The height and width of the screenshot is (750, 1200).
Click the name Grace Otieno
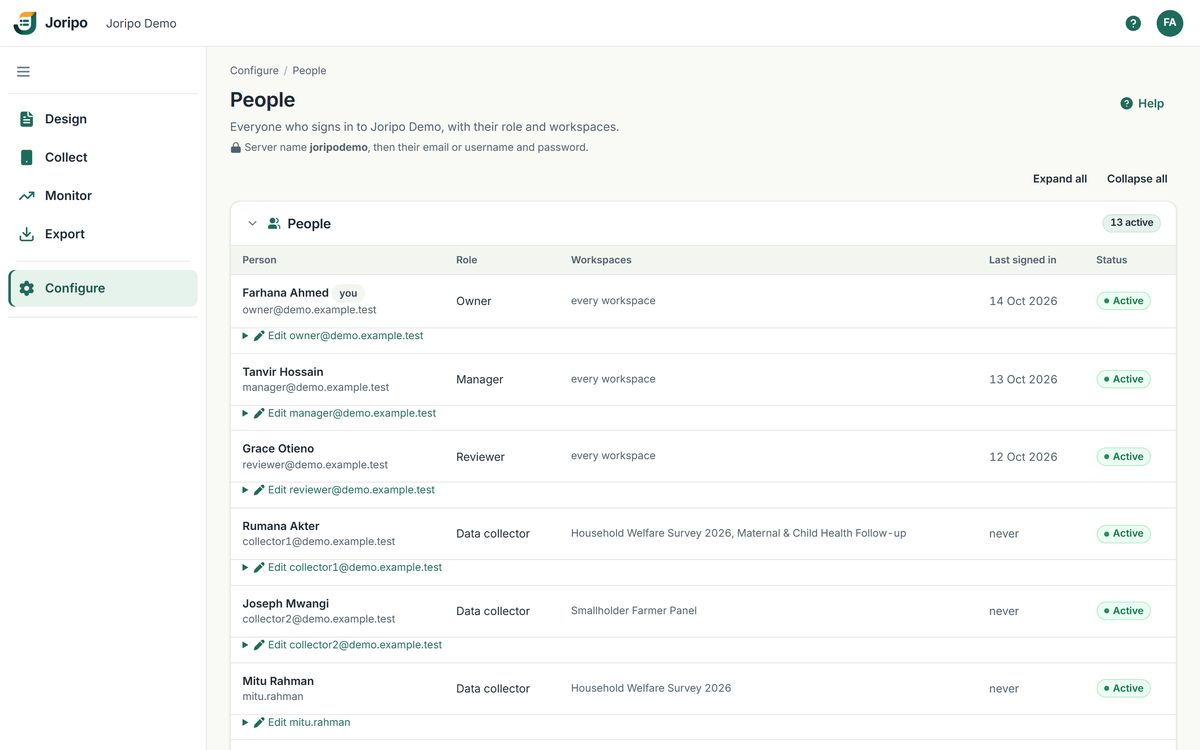click(x=278, y=449)
